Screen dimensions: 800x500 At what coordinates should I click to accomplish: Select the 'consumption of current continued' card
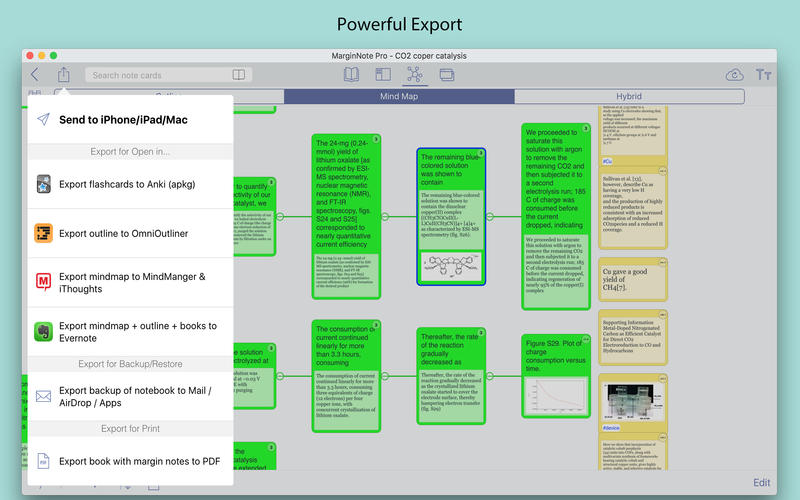click(346, 376)
